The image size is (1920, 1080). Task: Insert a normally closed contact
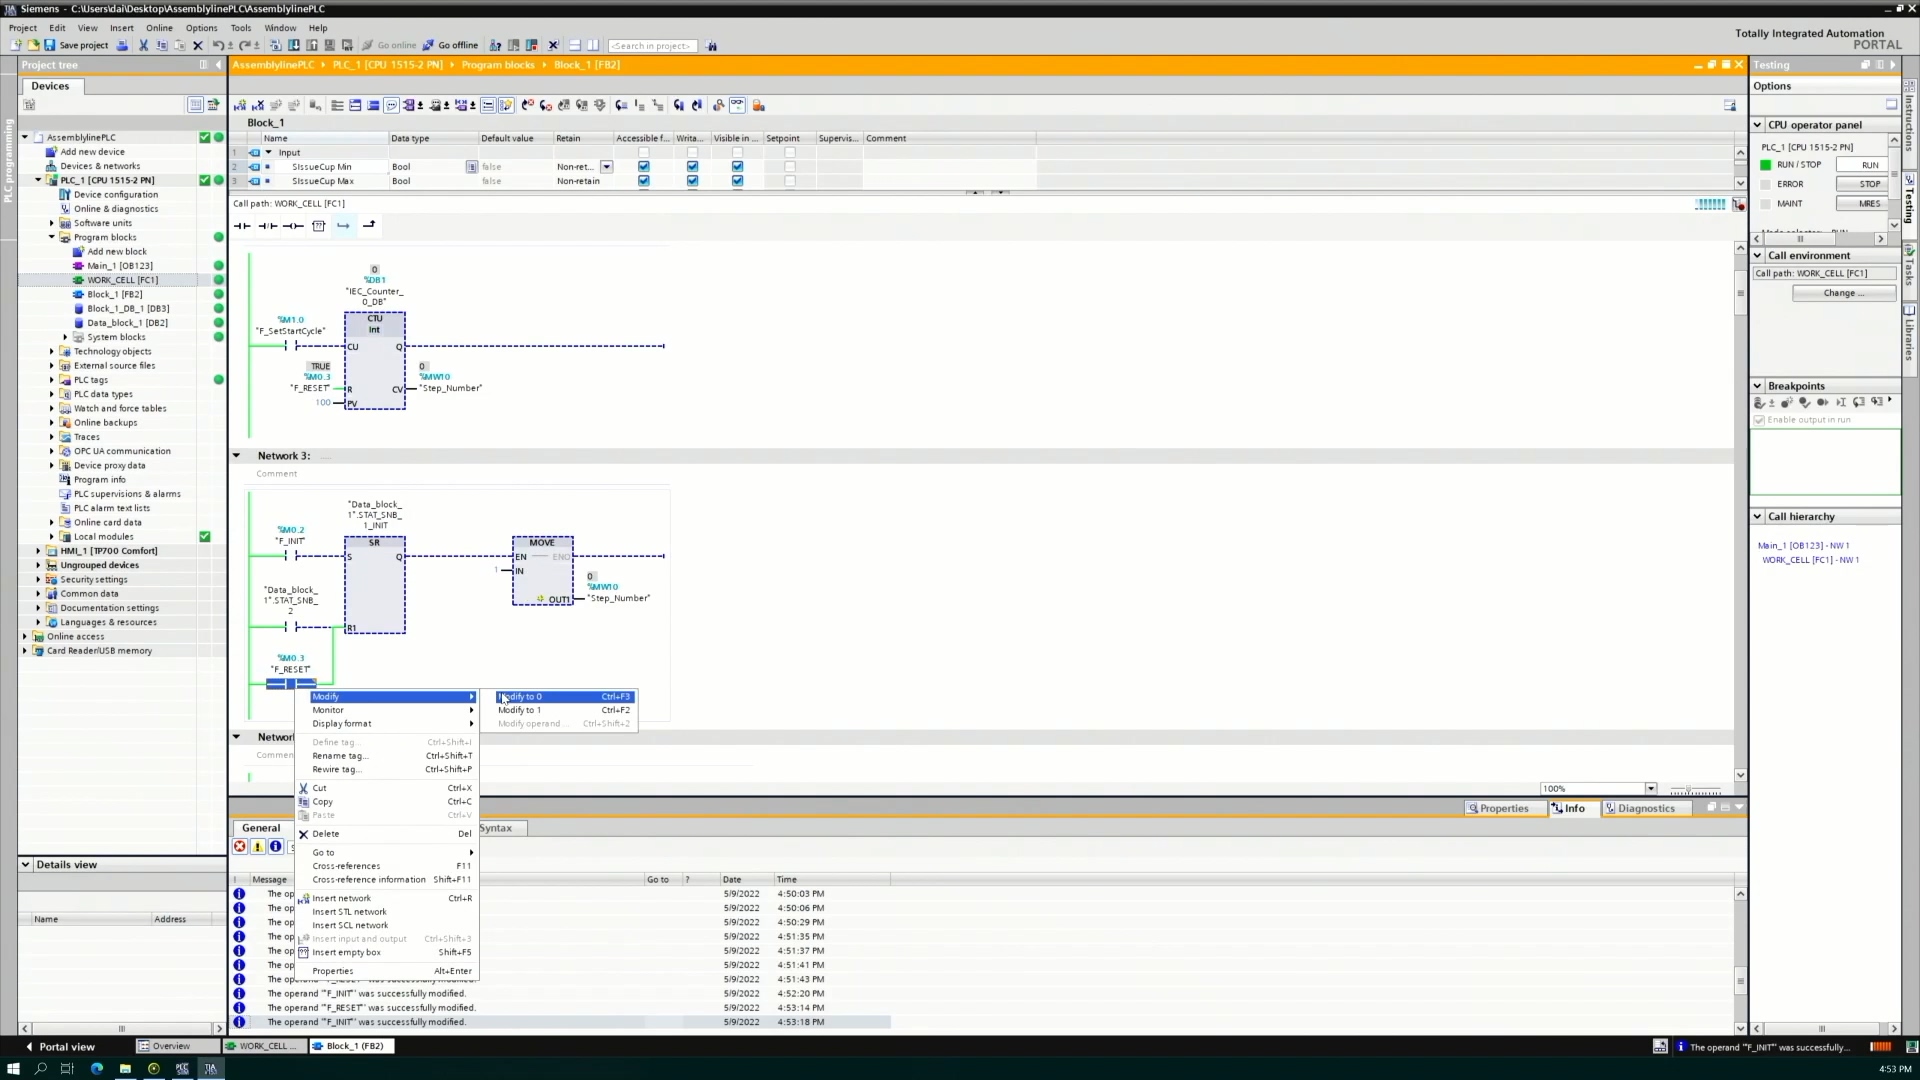pos(267,226)
